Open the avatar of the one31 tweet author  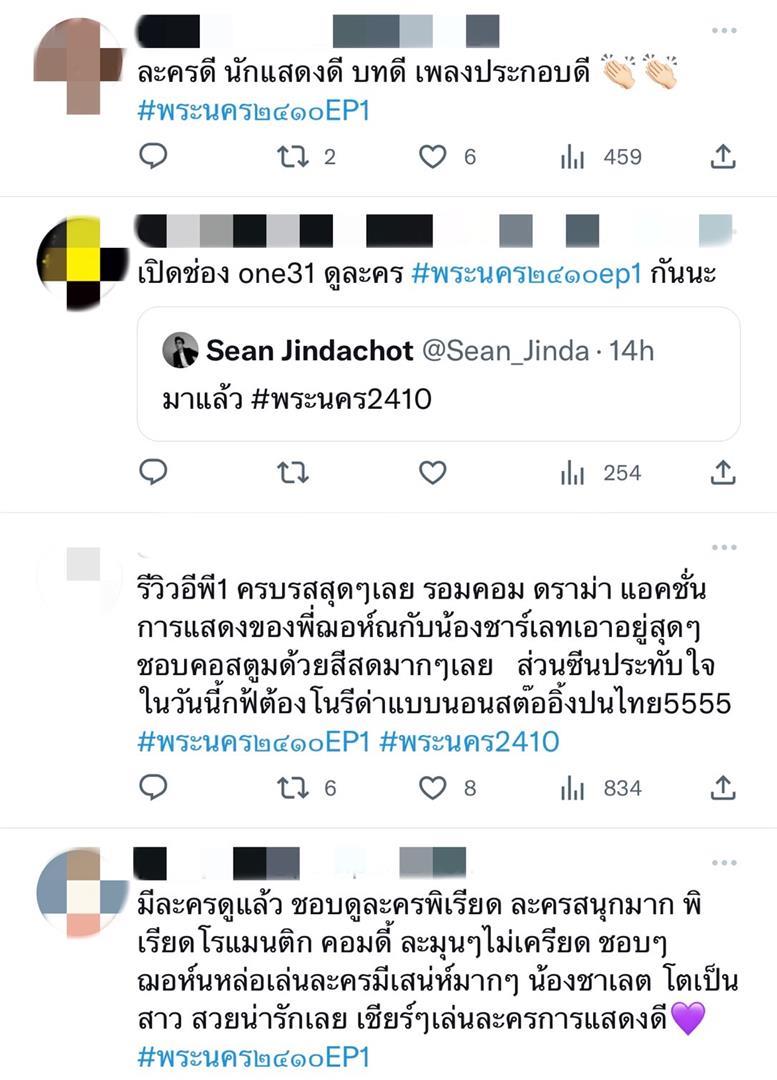[80, 262]
